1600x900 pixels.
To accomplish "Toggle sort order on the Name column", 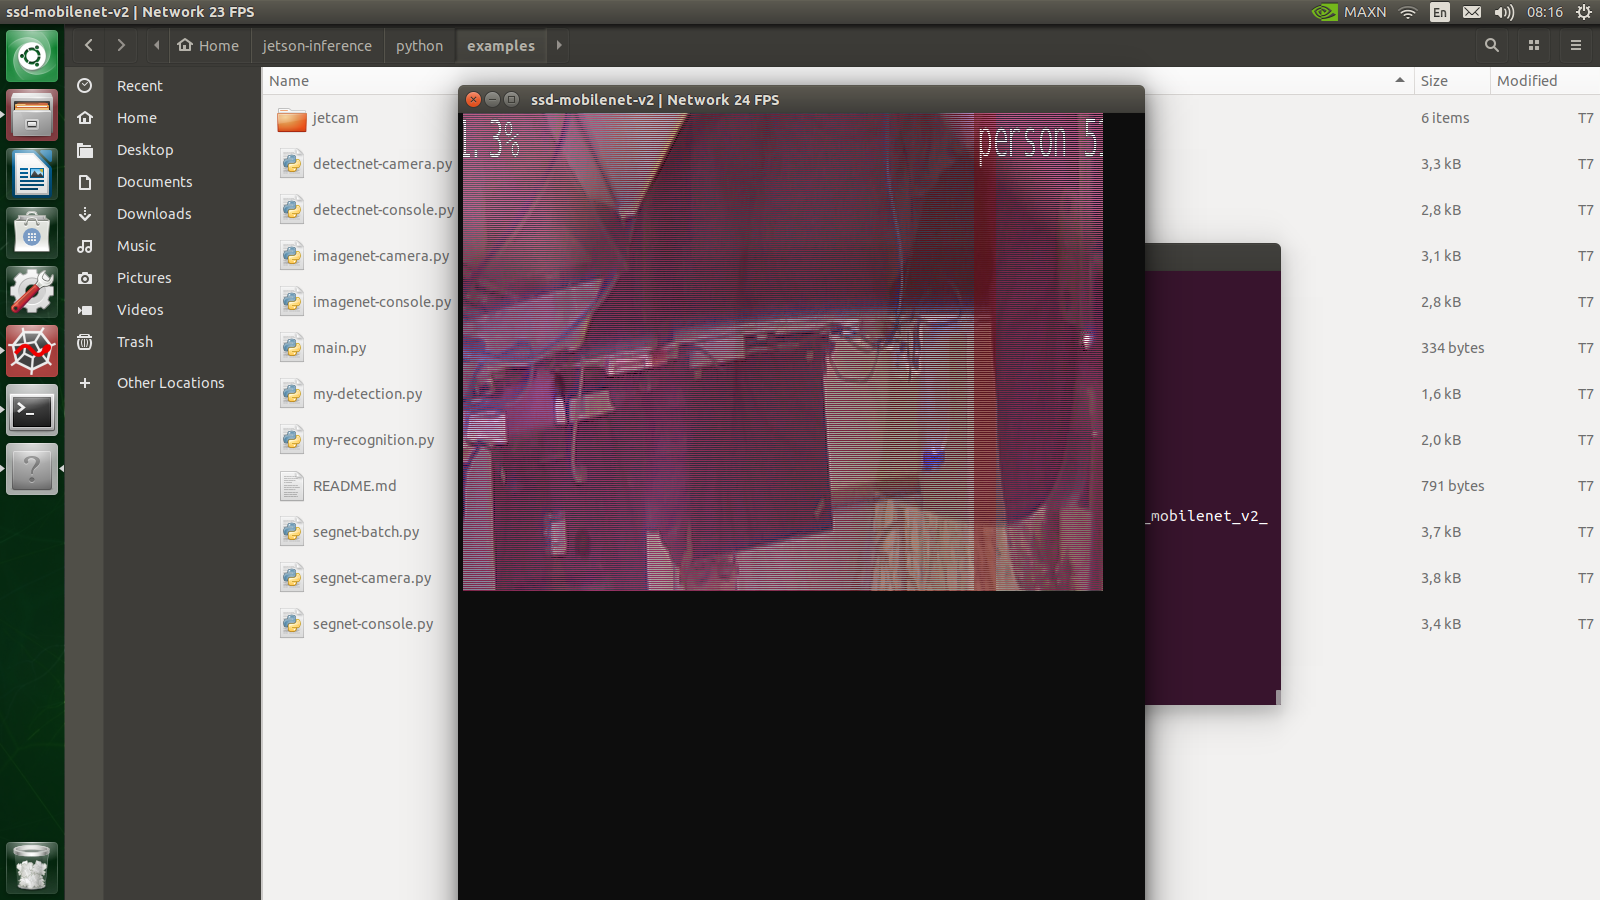I will tap(288, 81).
